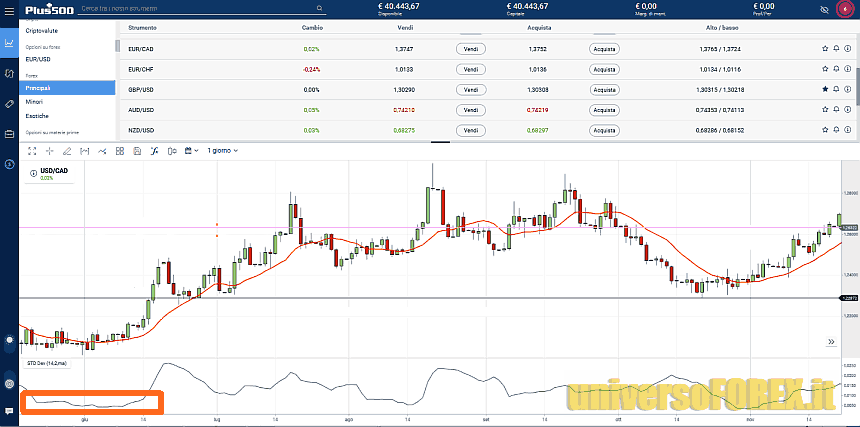Expand chart with the double-arrow button

830,342
